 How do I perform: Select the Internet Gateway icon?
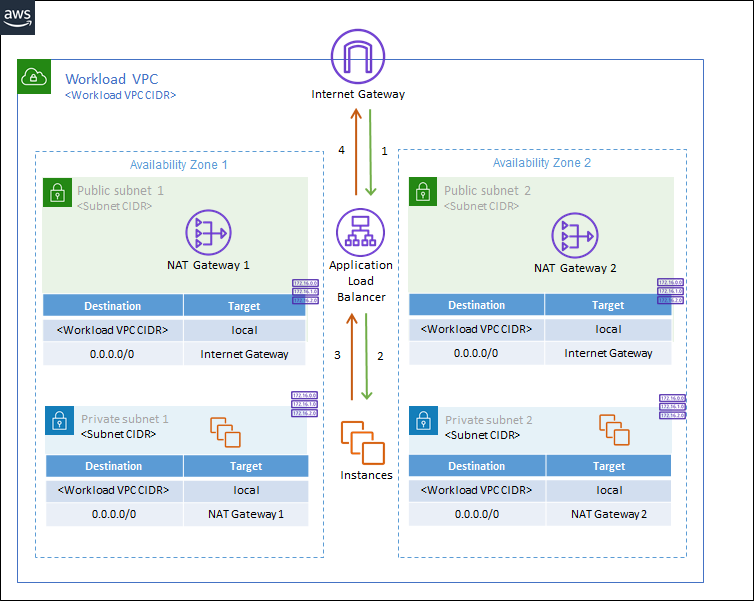coord(358,56)
